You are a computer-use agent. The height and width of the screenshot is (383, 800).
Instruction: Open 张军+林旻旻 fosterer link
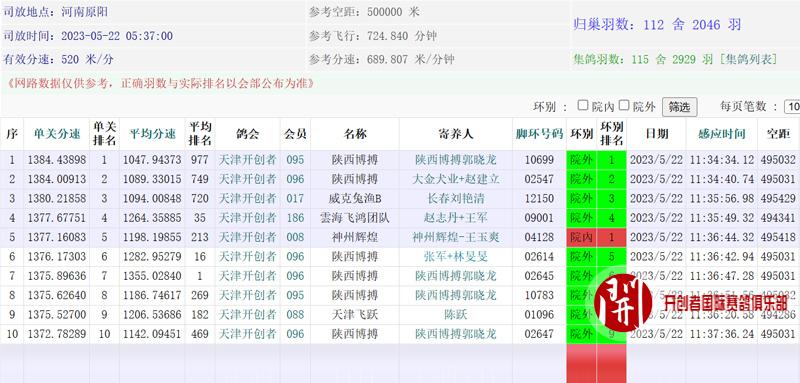[x=455, y=257]
